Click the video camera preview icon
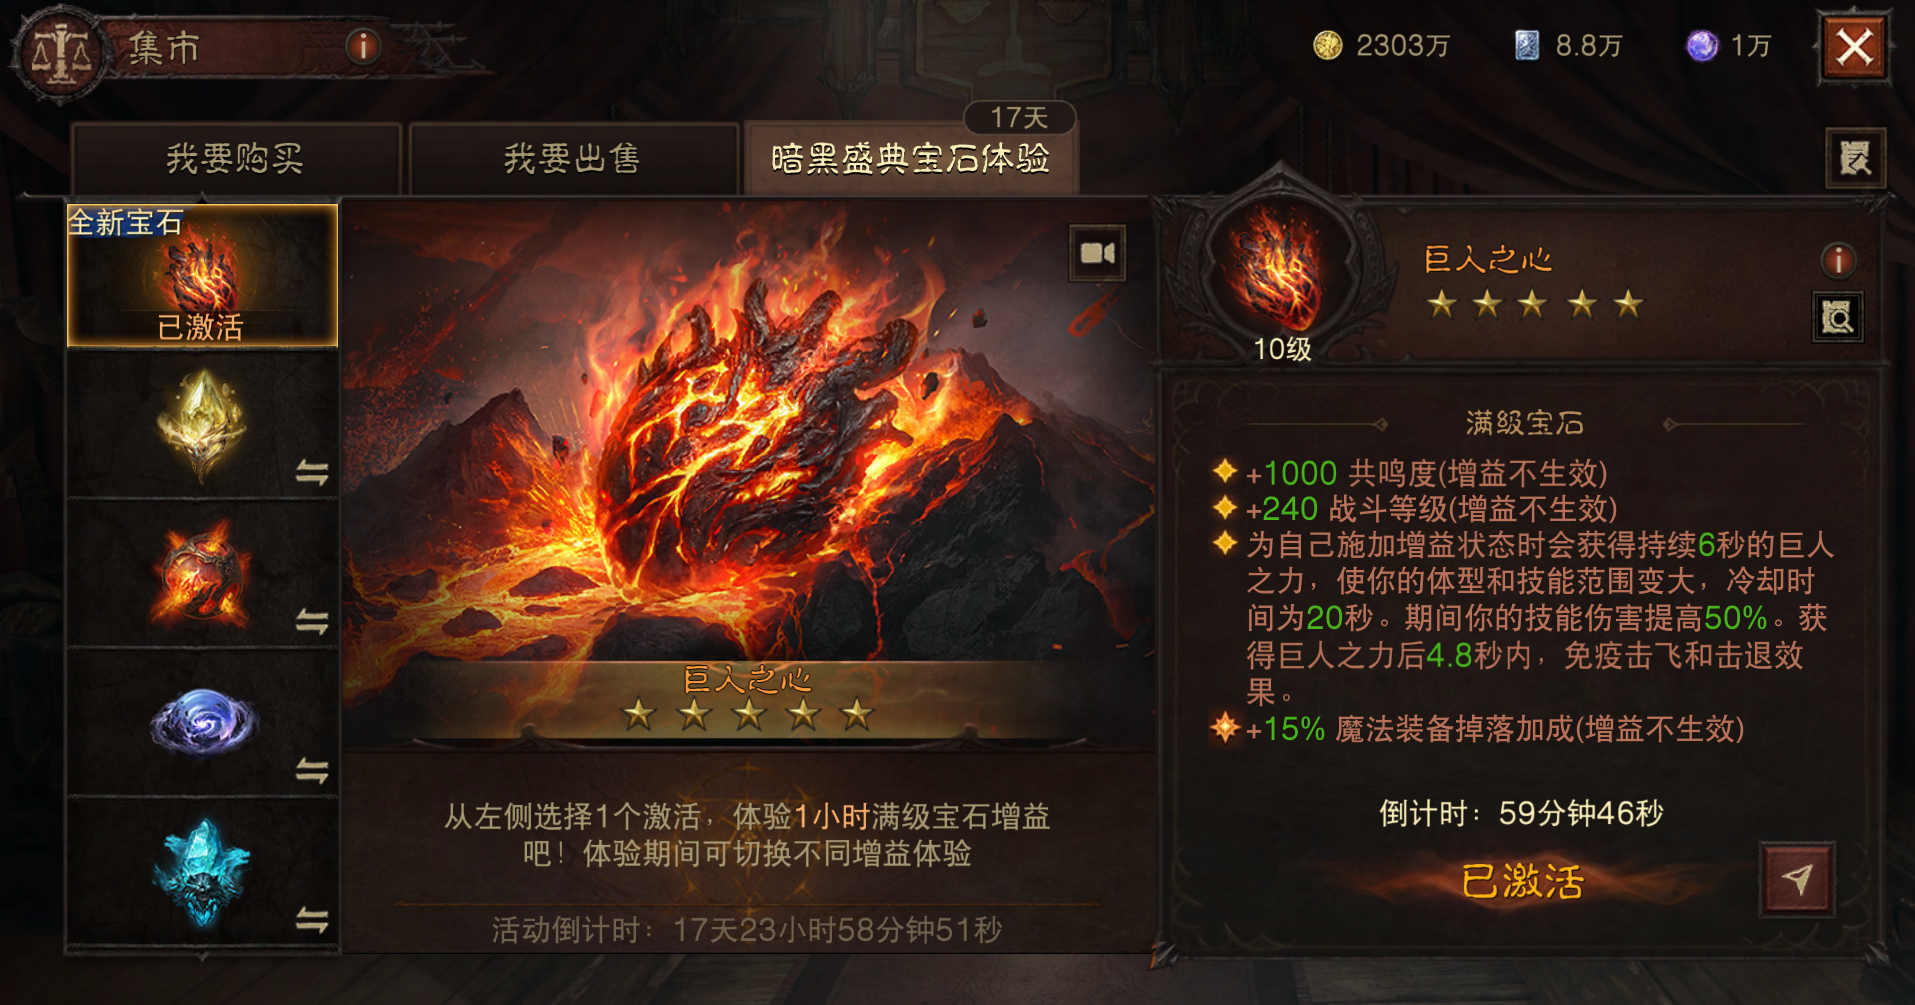This screenshot has height=1005, width=1915. (1097, 254)
